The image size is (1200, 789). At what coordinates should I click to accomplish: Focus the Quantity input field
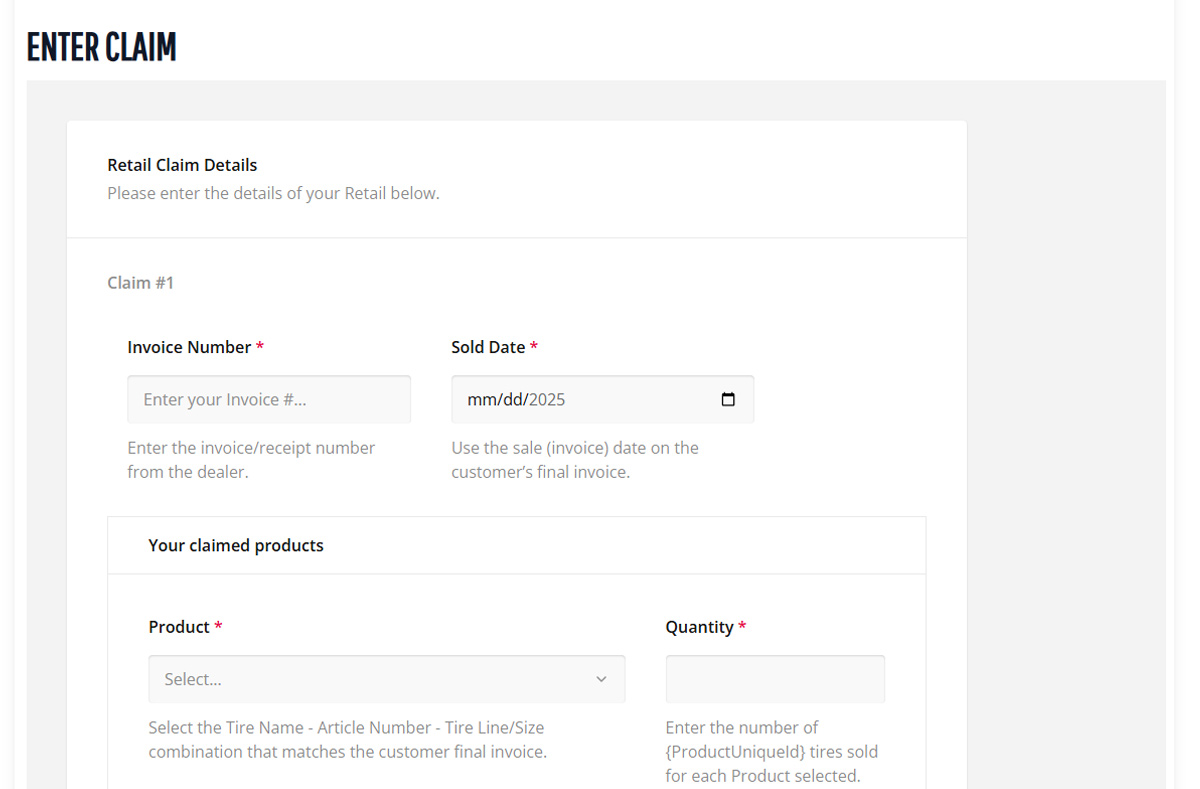775,679
